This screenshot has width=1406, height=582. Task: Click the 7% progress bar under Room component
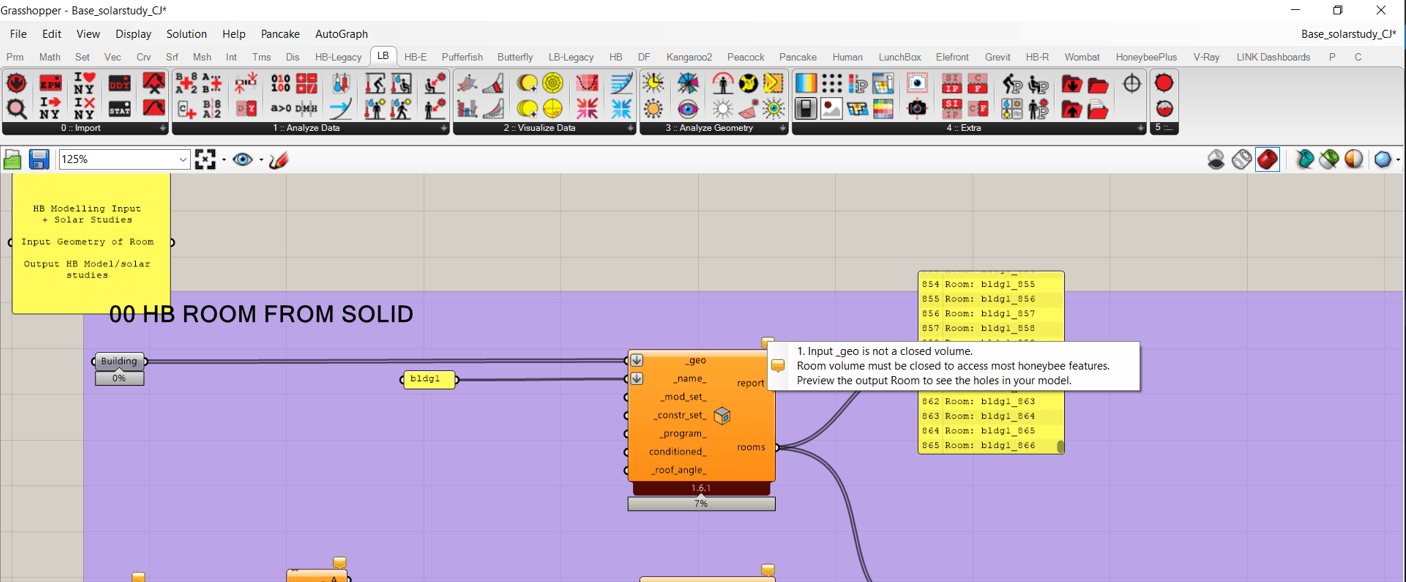click(x=701, y=504)
